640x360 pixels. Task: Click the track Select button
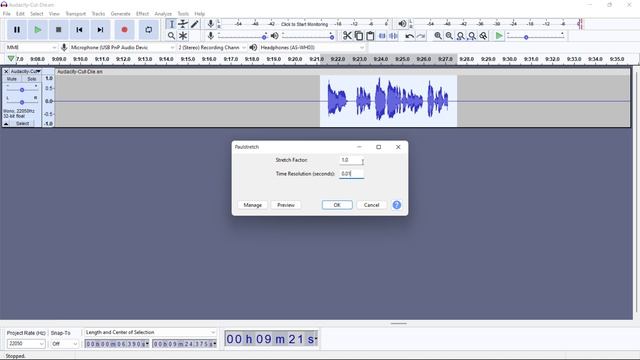pos(22,123)
